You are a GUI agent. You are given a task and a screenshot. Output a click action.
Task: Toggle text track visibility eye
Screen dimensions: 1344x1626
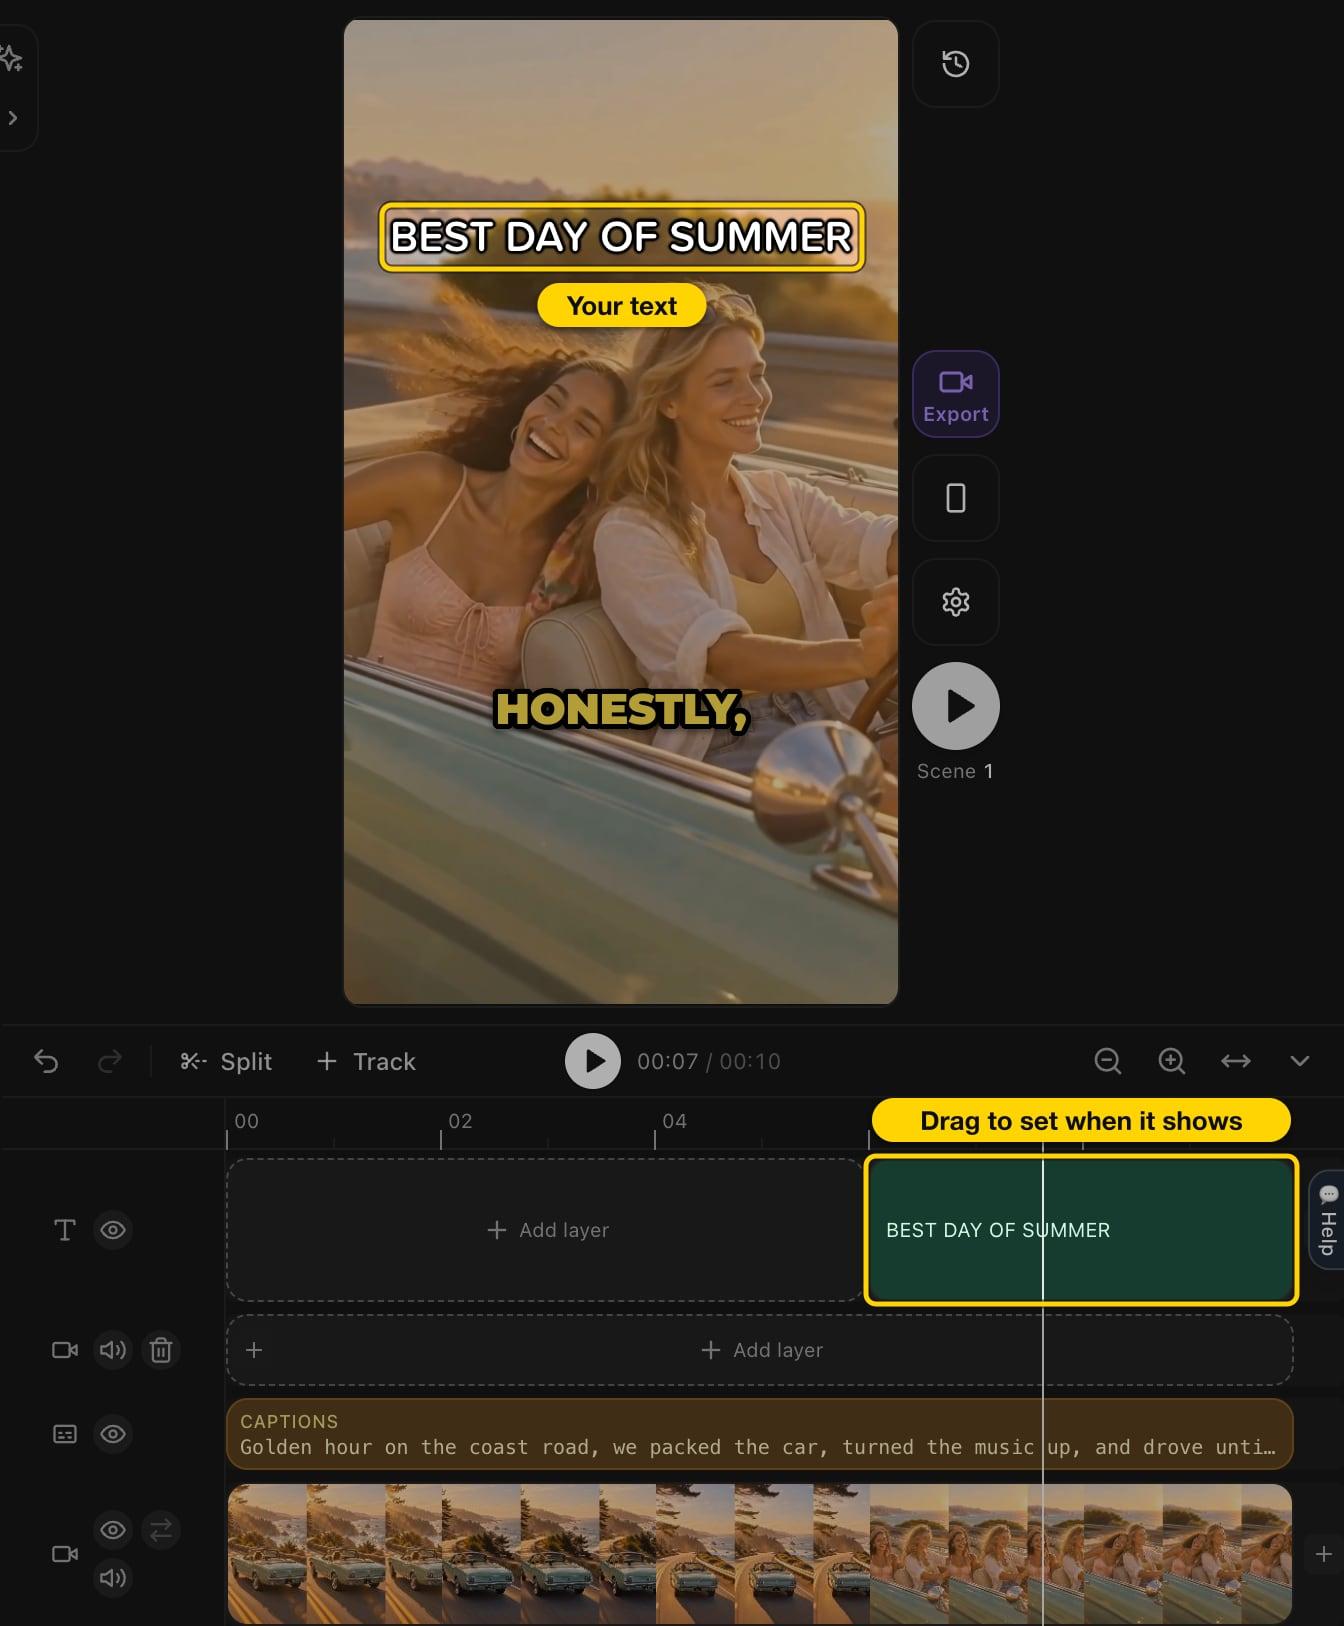tap(113, 1230)
